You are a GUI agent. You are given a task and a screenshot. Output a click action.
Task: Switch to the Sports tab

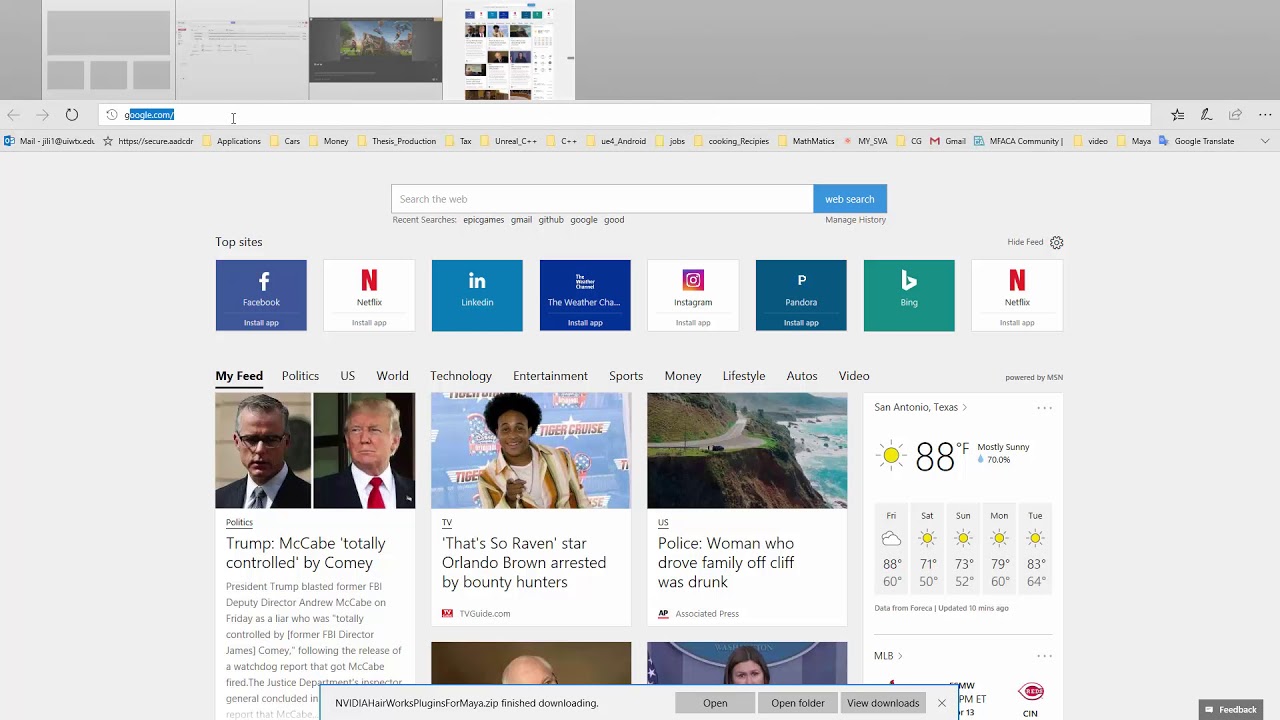point(626,376)
